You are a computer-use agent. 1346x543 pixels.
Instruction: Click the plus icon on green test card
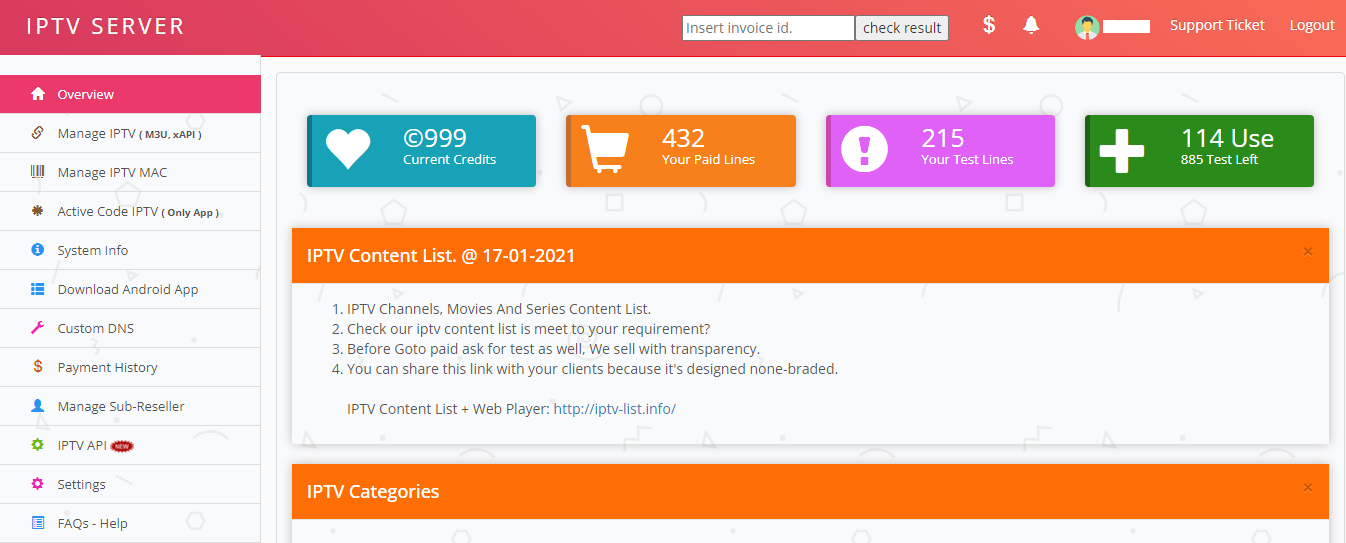[x=1122, y=151]
